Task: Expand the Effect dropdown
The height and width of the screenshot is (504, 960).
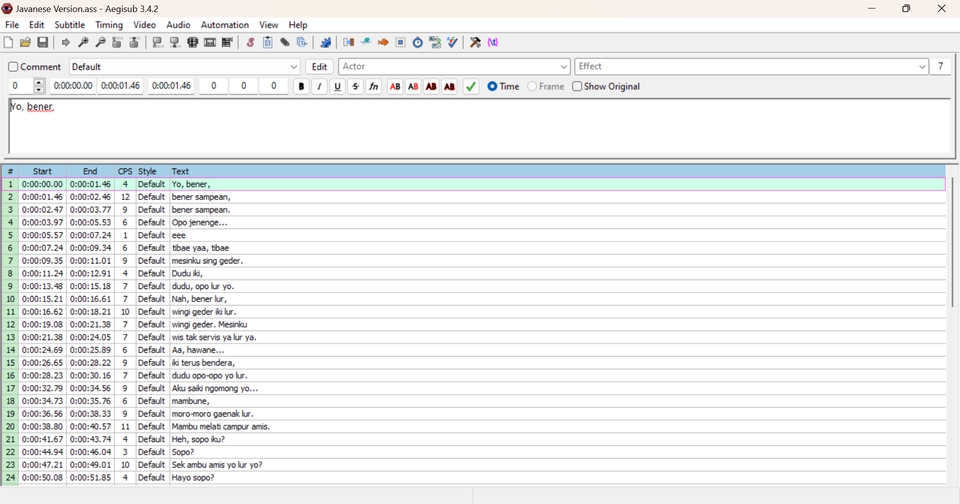Action: 922,67
